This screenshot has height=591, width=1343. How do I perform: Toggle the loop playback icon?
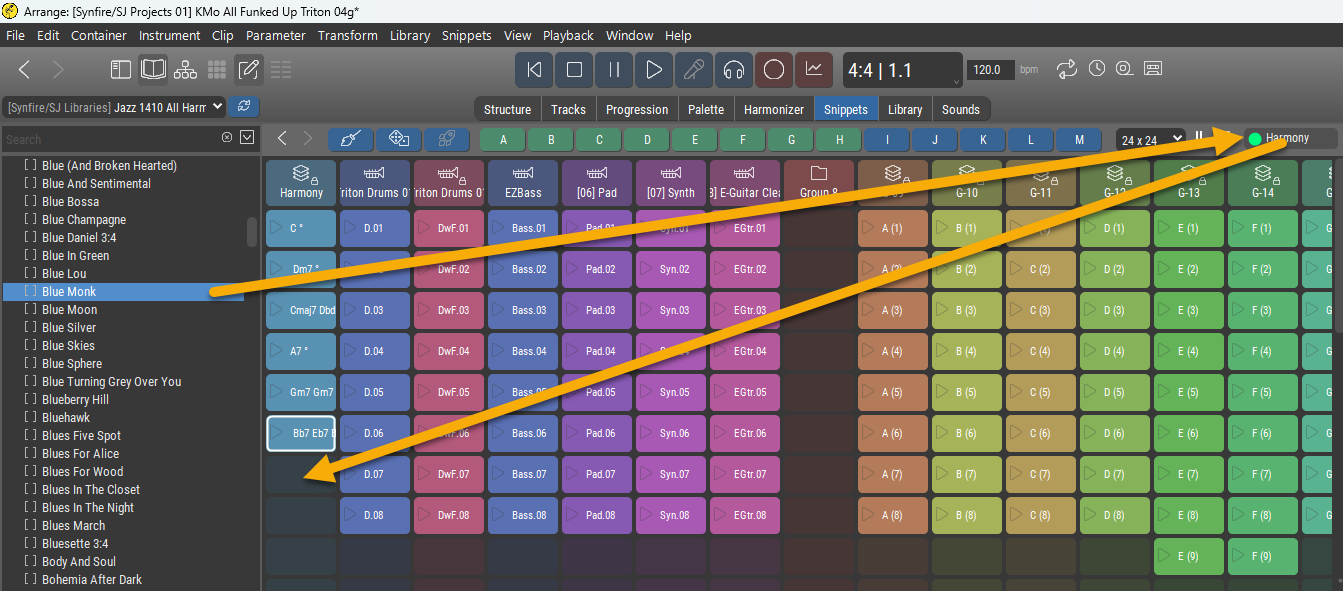1067,69
